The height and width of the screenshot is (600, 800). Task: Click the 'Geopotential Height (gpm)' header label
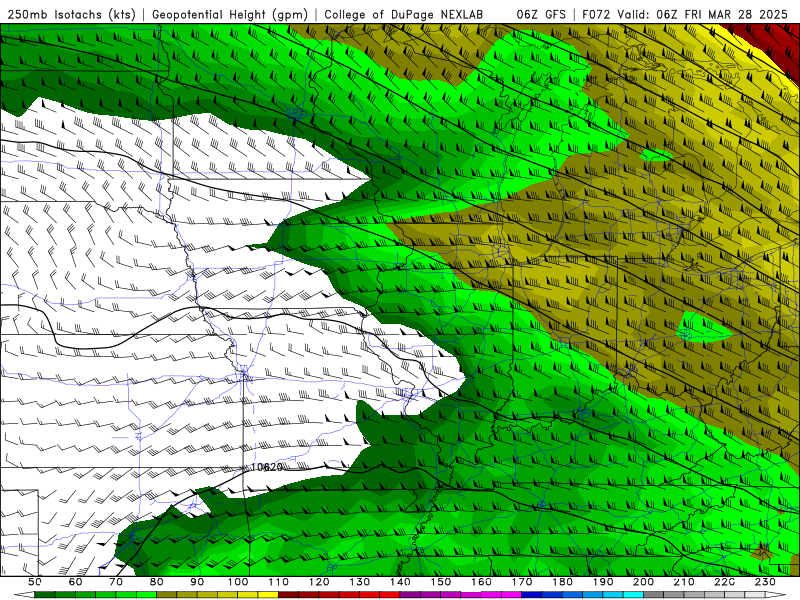230,14
